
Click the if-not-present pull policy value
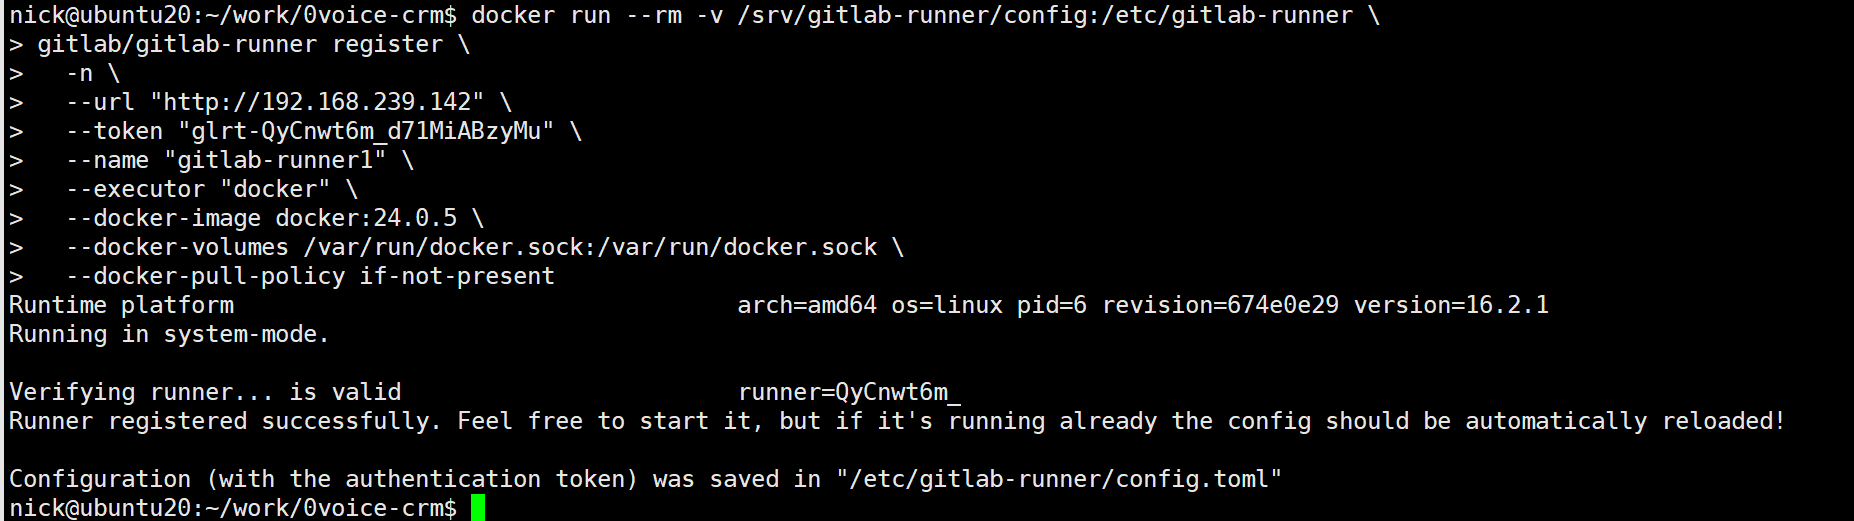457,276
